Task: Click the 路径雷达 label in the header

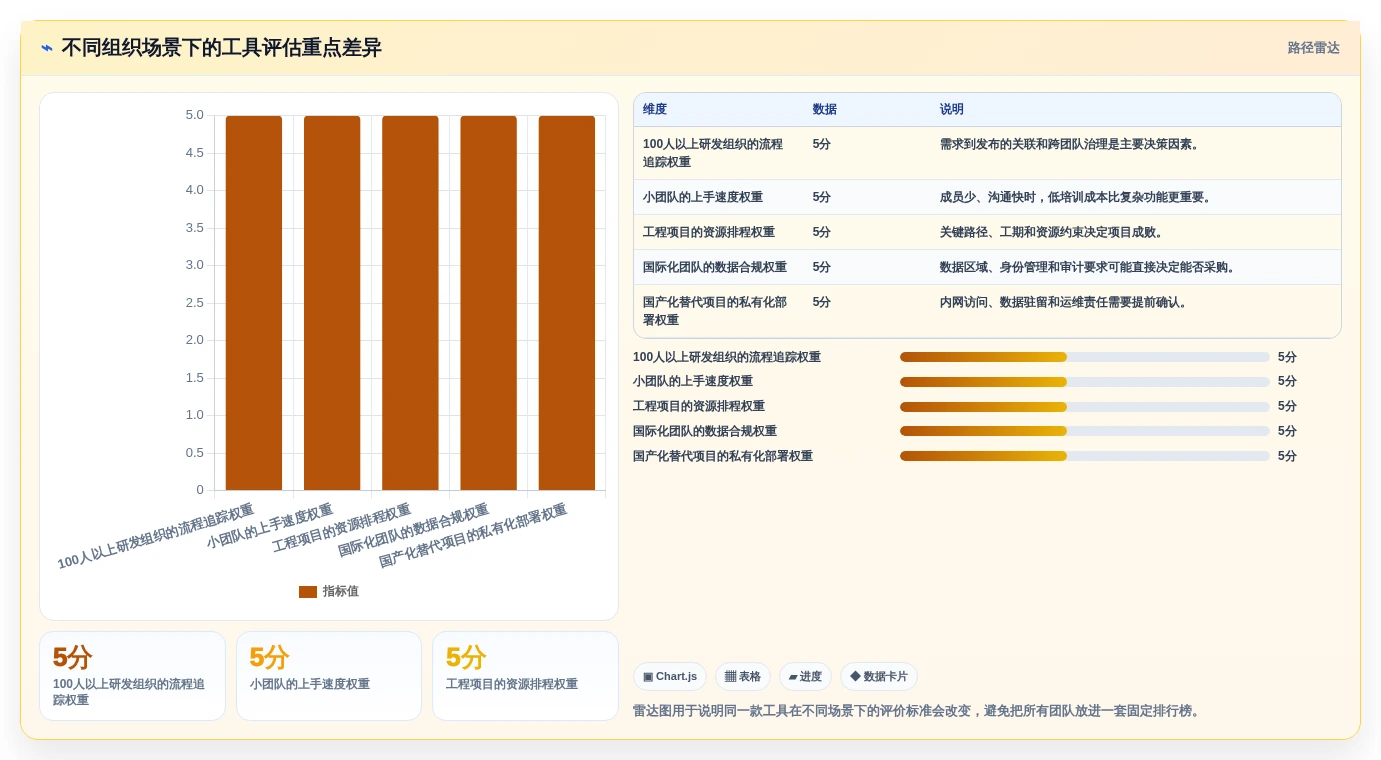Action: [1313, 48]
